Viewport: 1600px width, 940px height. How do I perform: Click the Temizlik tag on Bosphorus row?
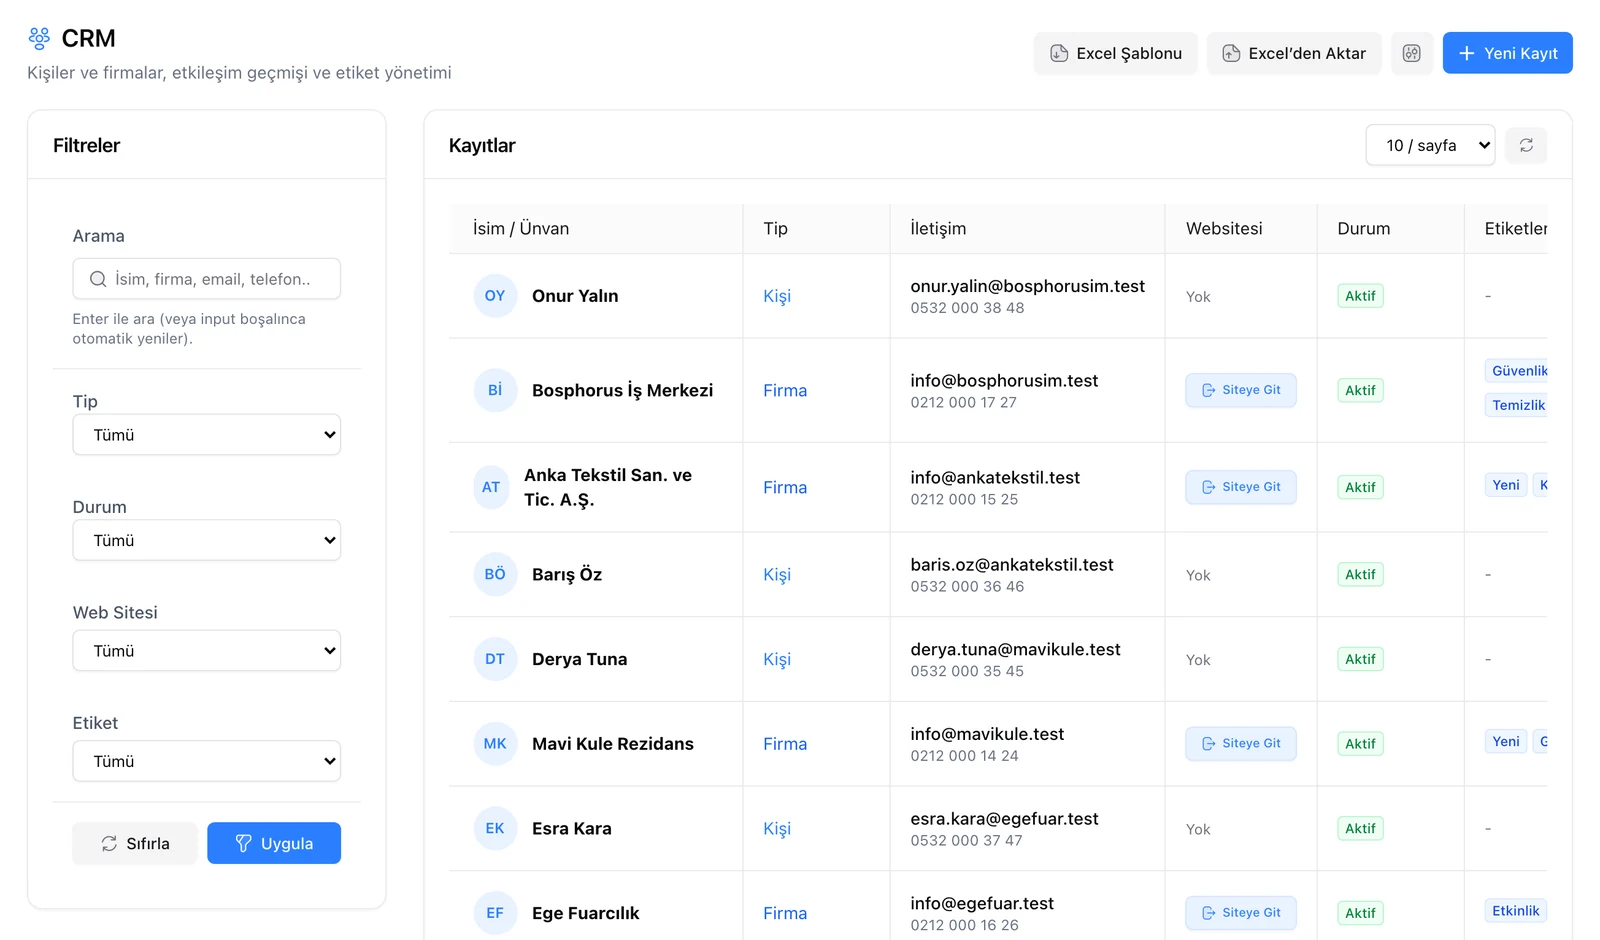point(1516,405)
